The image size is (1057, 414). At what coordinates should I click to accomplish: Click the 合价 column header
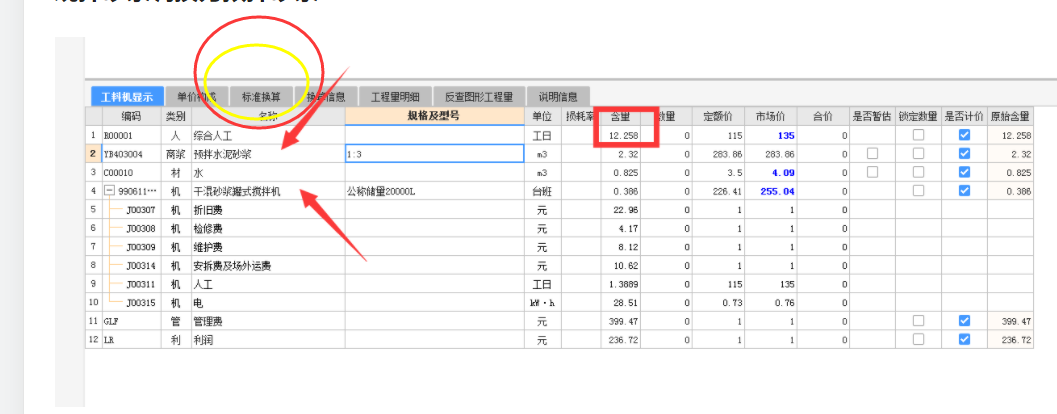[823, 116]
